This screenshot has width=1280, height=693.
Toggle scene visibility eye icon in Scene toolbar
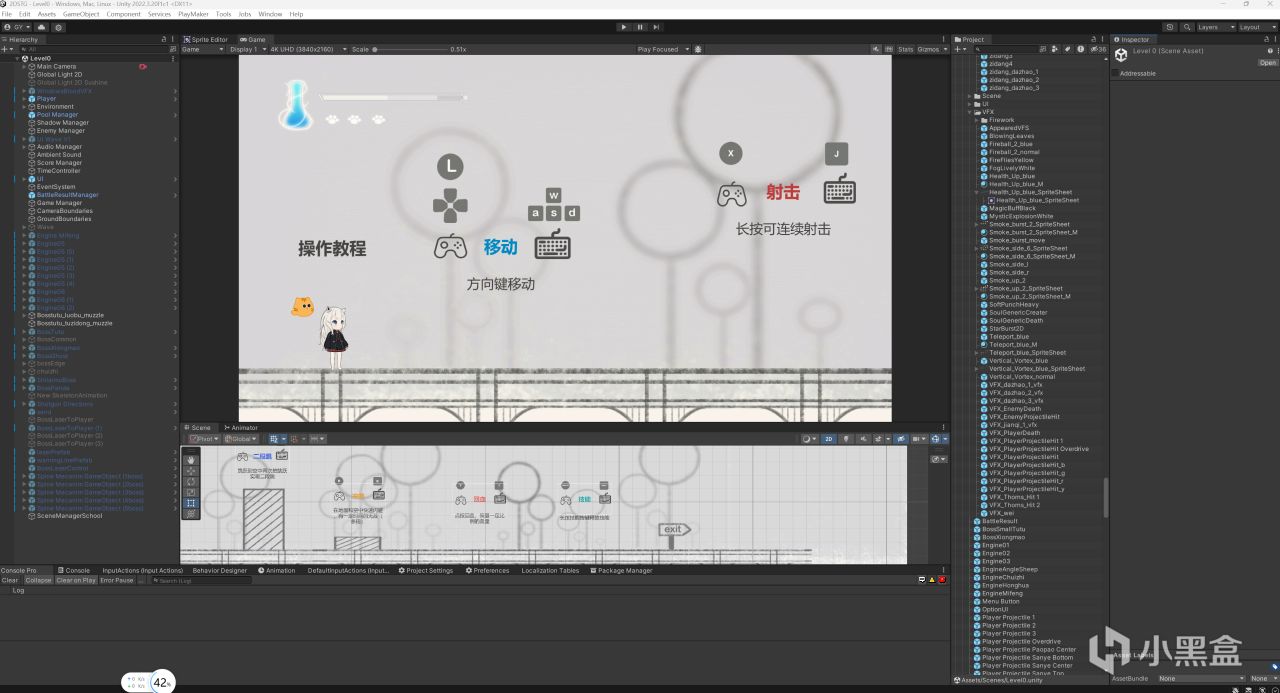pos(902,439)
